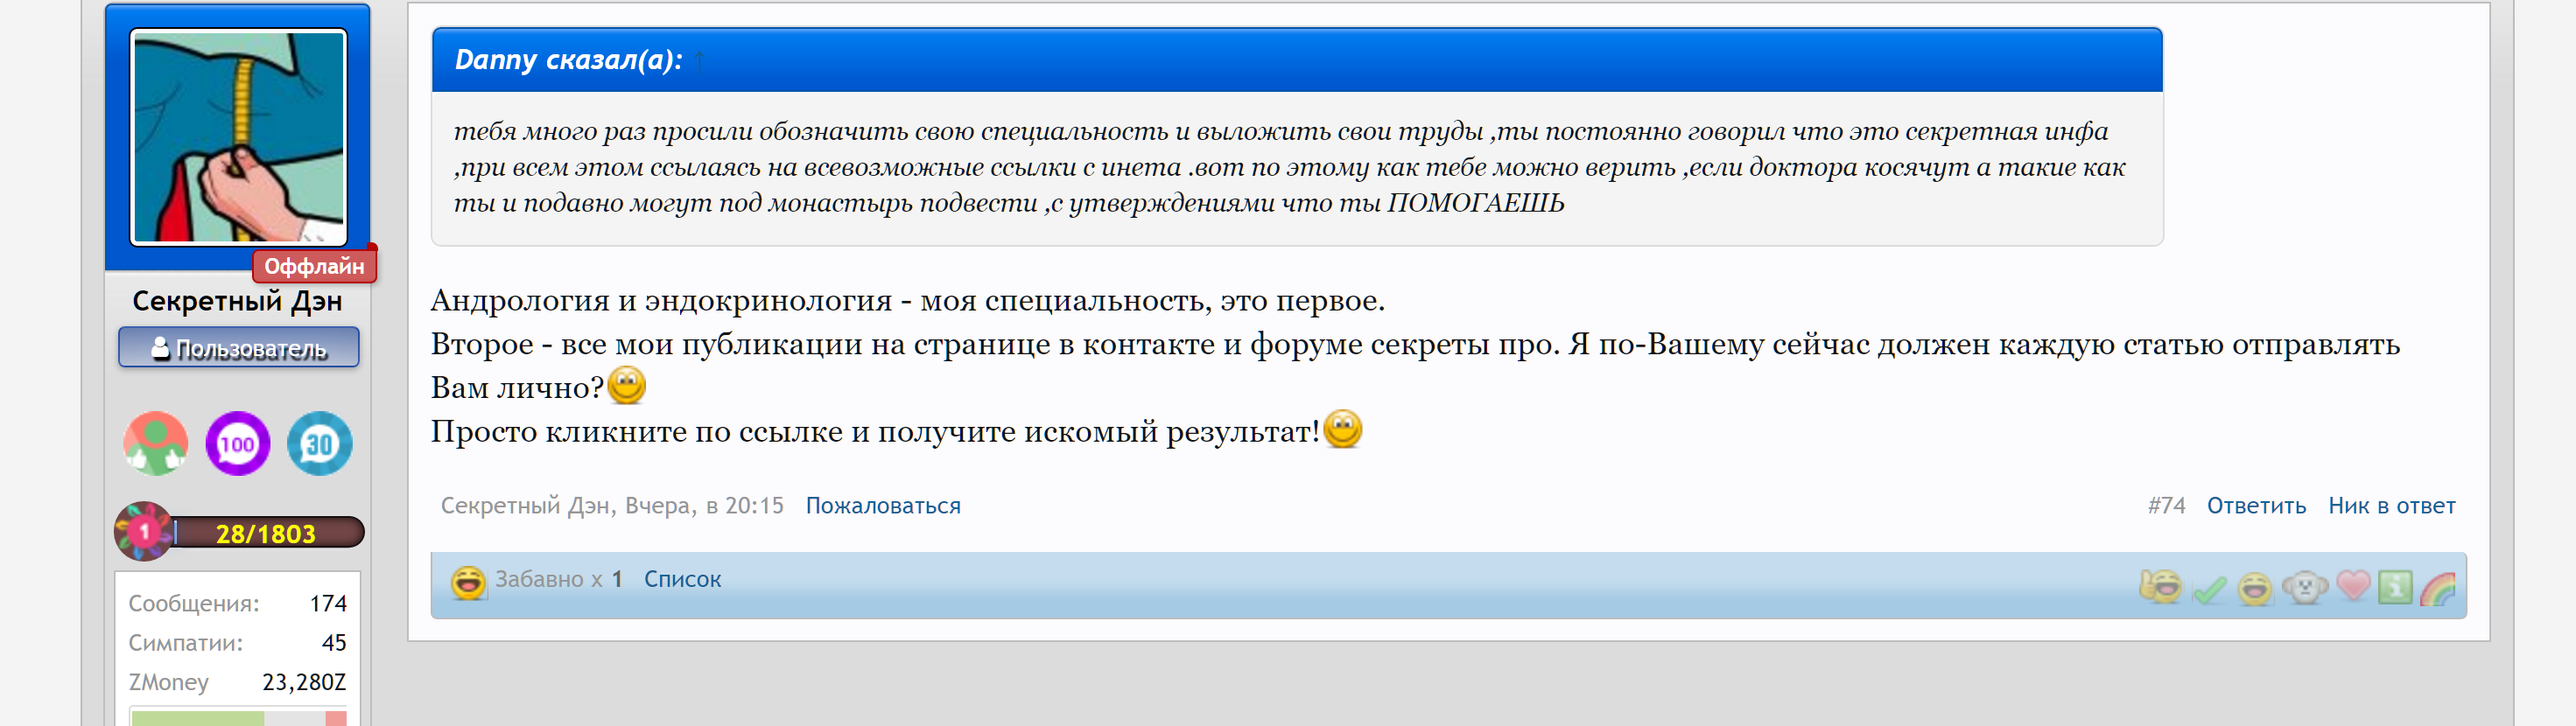
Task: Click the Ник в ответ link
Action: point(2391,506)
